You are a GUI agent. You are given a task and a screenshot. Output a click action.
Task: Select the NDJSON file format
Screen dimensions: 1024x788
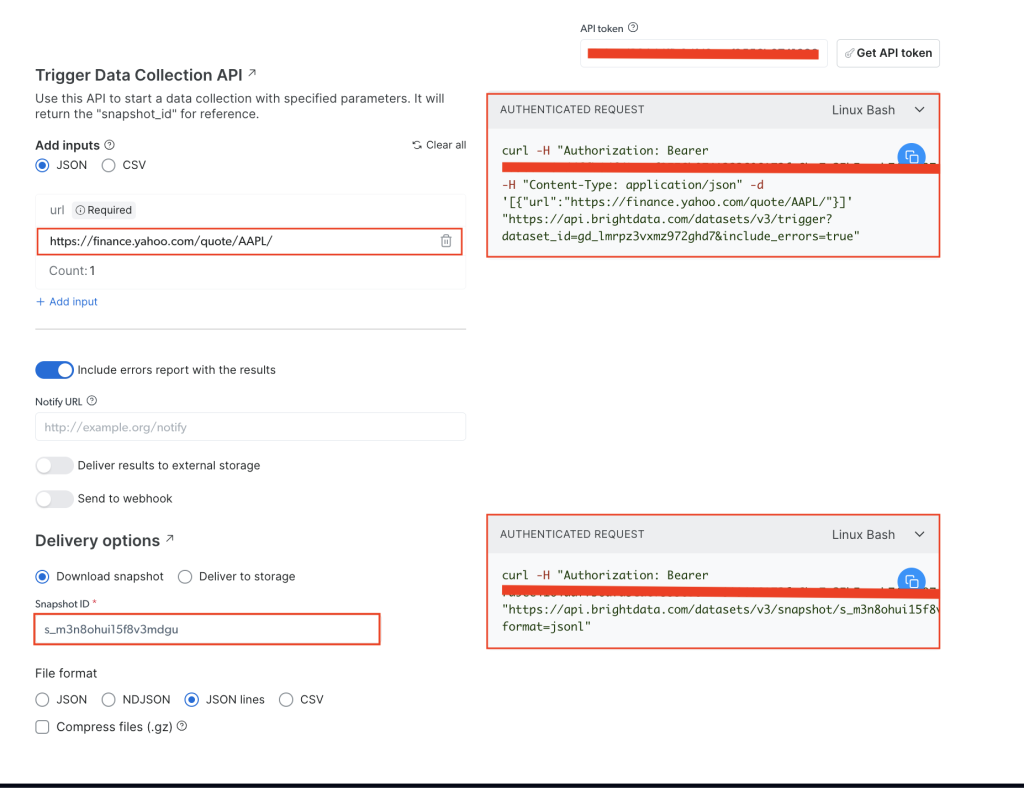click(111, 700)
